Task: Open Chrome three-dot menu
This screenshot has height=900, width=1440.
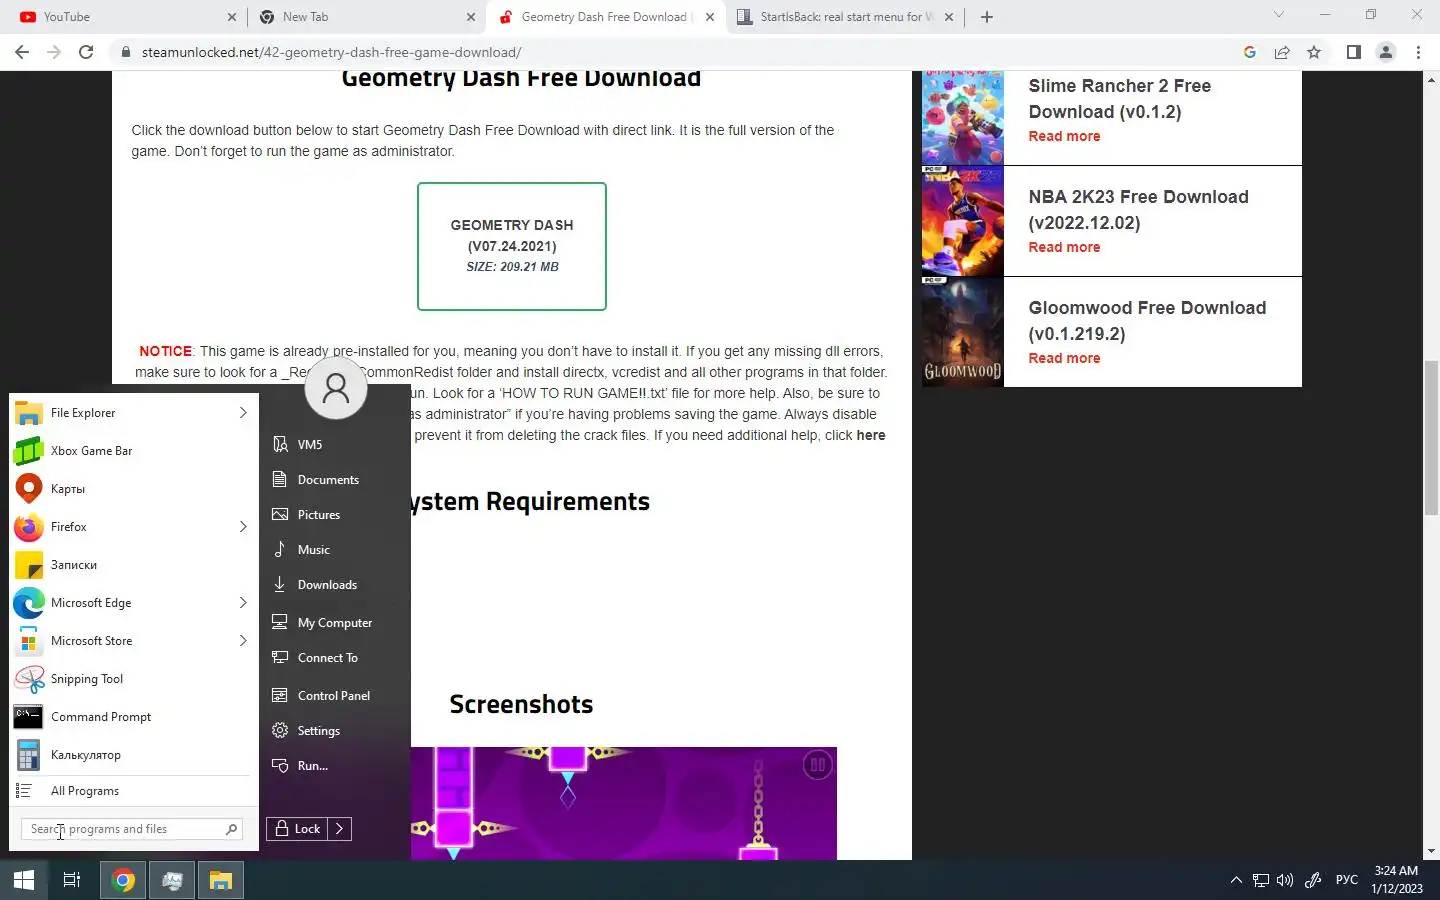Action: tap(1418, 52)
